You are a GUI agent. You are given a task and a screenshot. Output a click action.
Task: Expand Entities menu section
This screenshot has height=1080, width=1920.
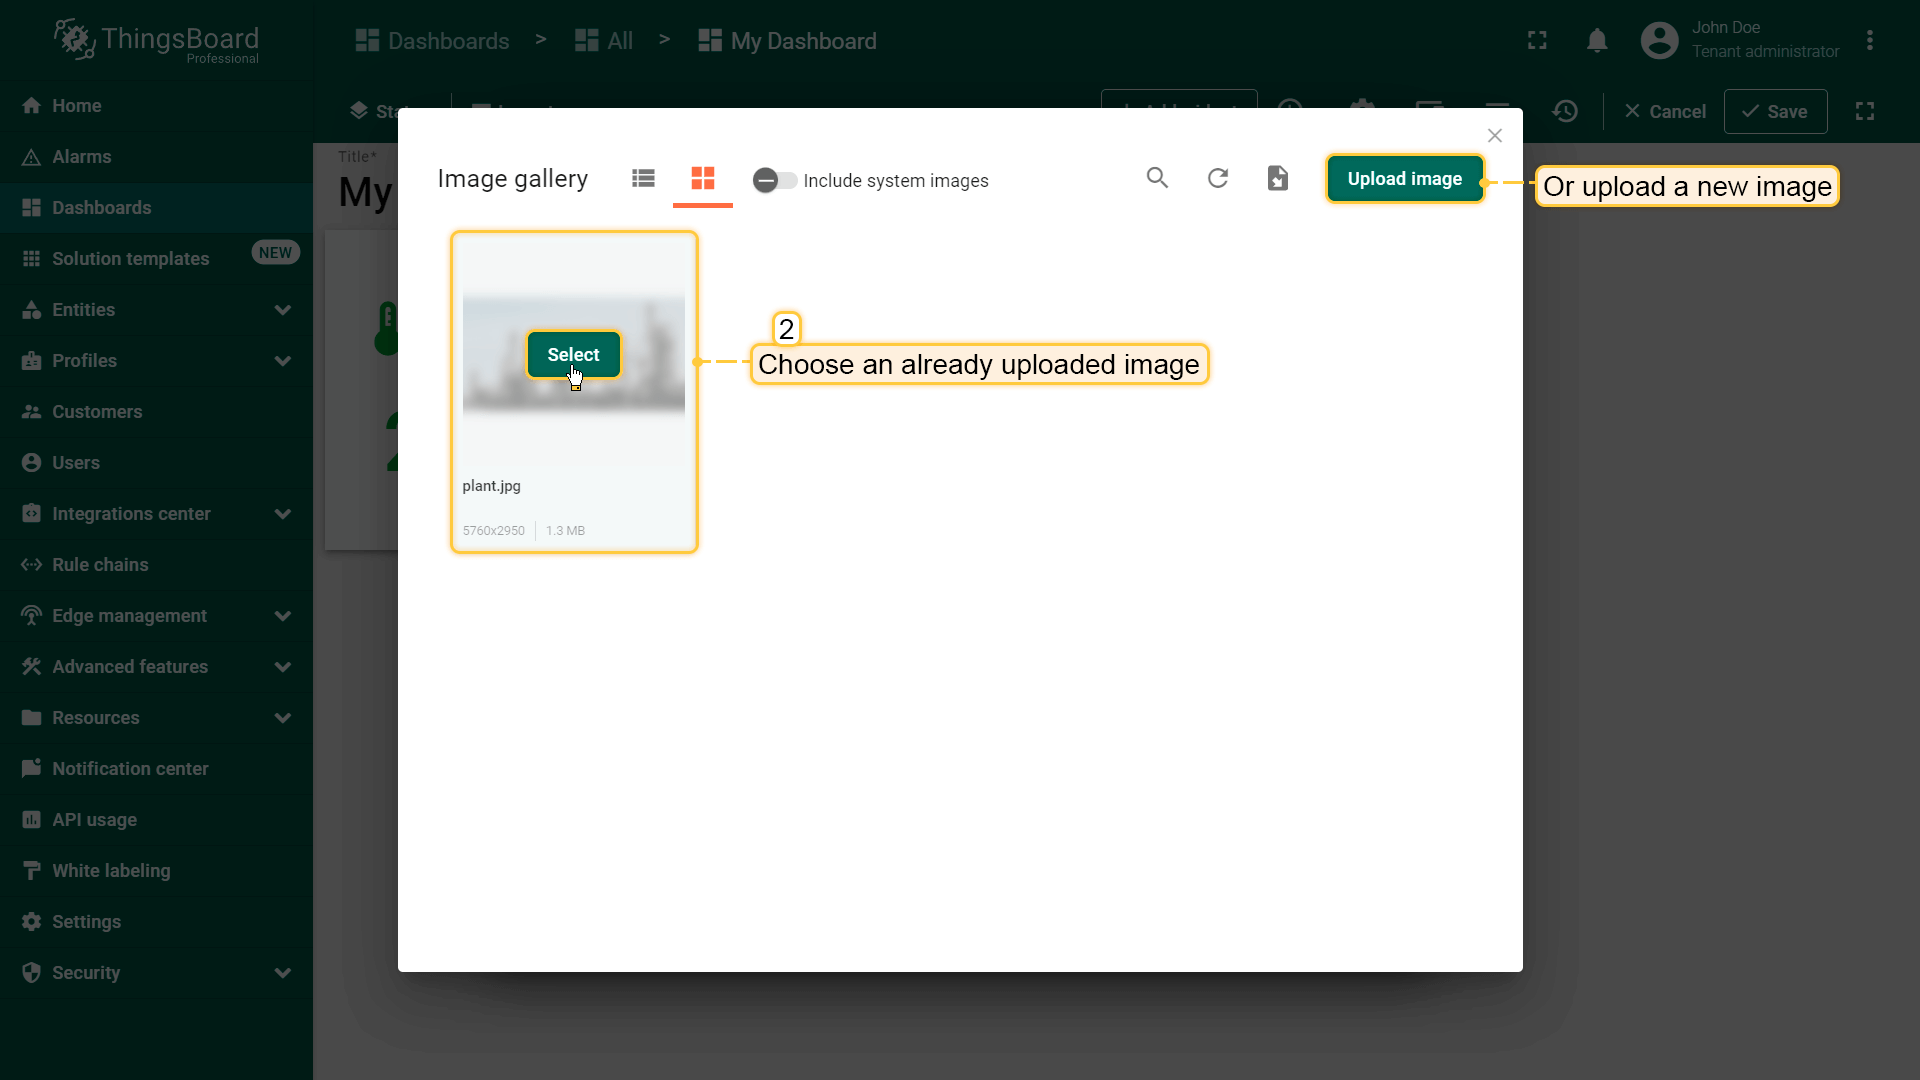click(282, 310)
